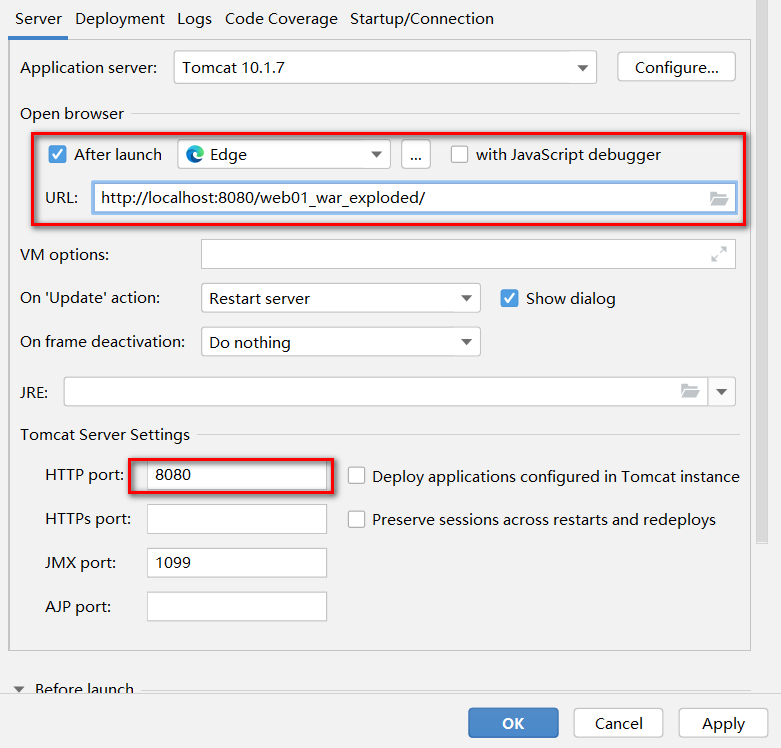This screenshot has height=748, width=781.
Task: Check Deploy applications configured in Tomcat instance
Action: [356, 476]
